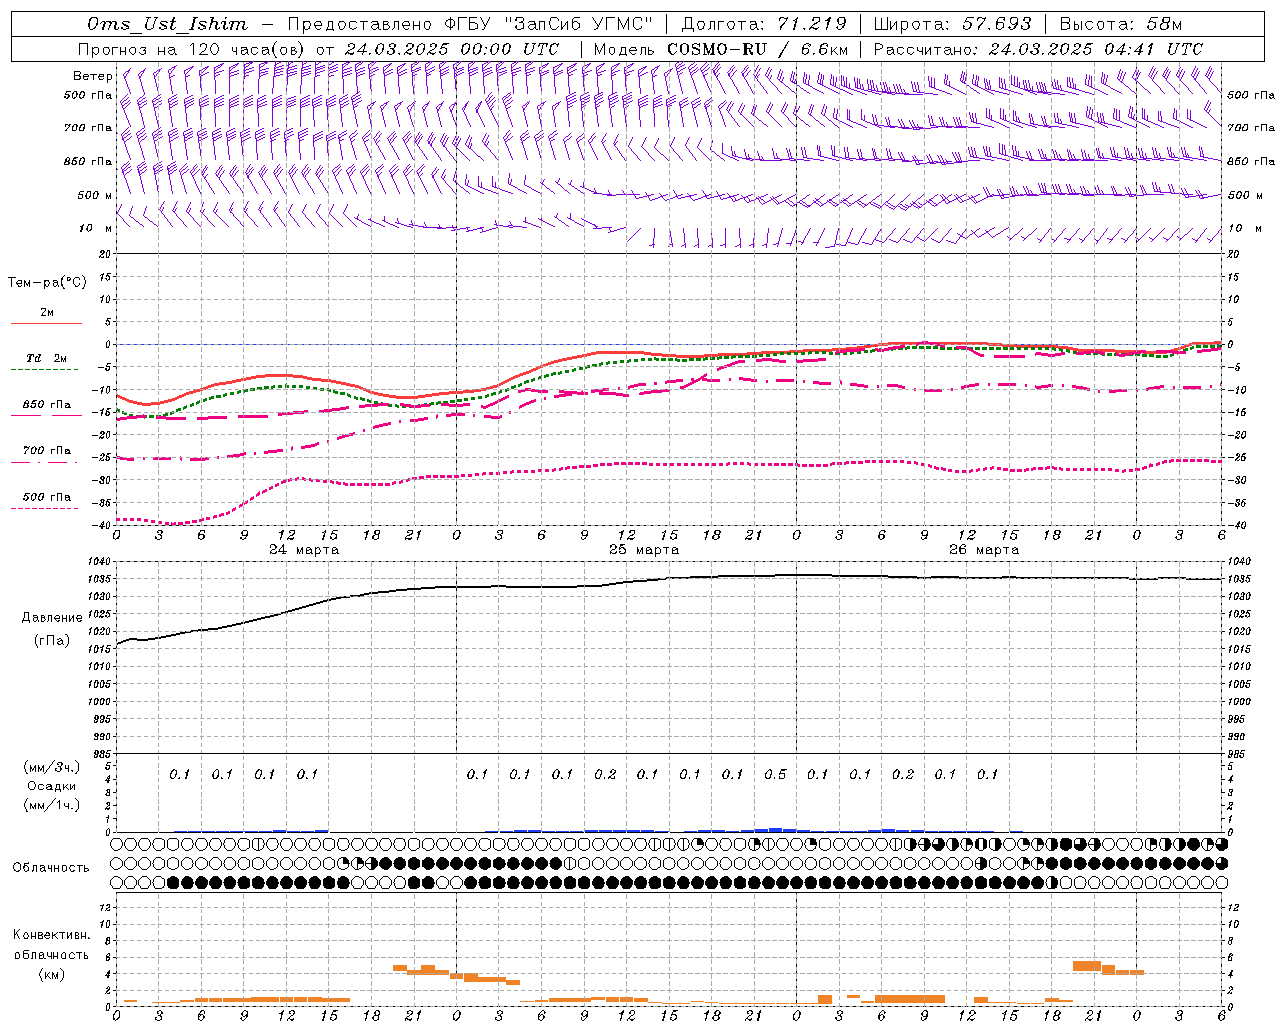Select the Долгота: 71.219 header value

[764, 24]
